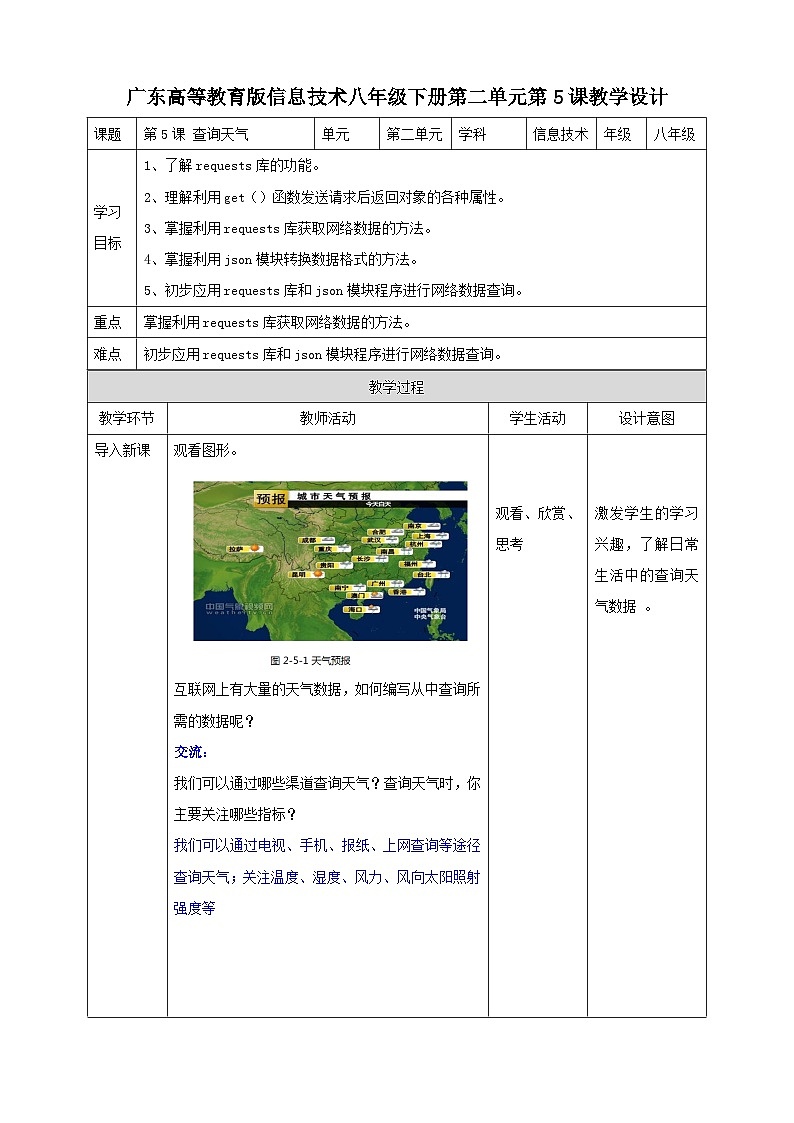Click objective 5 about 网络数据查询

tap(333, 290)
